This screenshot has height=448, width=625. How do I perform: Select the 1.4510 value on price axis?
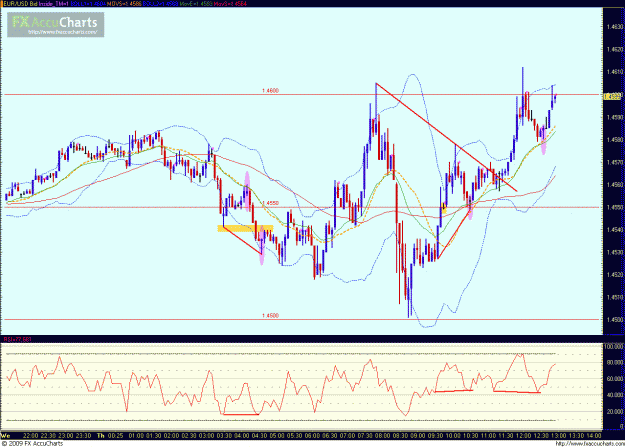(x=614, y=297)
